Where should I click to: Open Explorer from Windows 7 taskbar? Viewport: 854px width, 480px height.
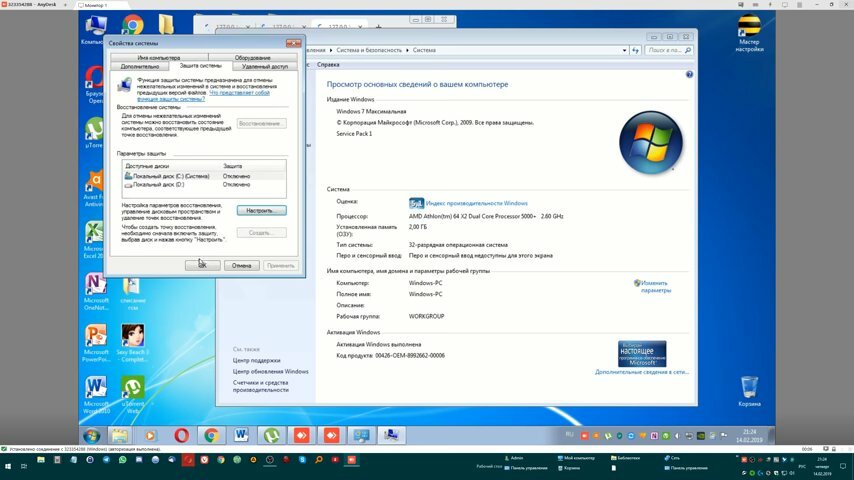[120, 435]
